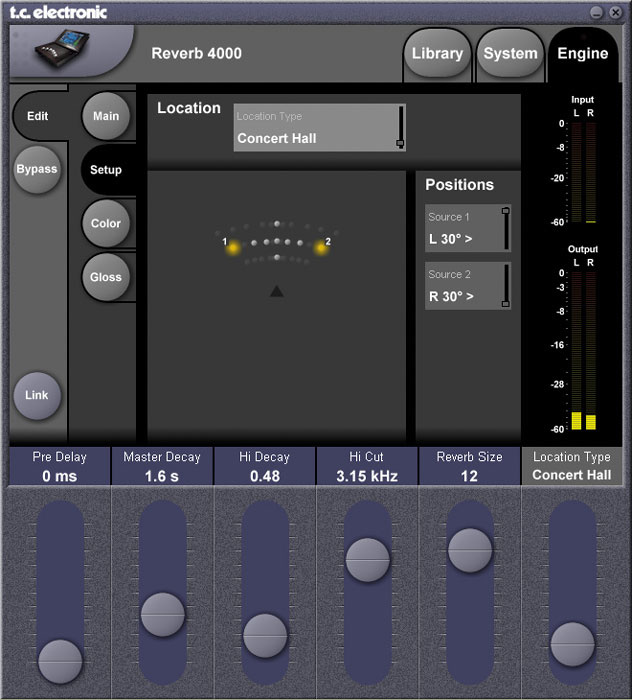Click the Main page button
632x700 pixels.
click(x=106, y=116)
